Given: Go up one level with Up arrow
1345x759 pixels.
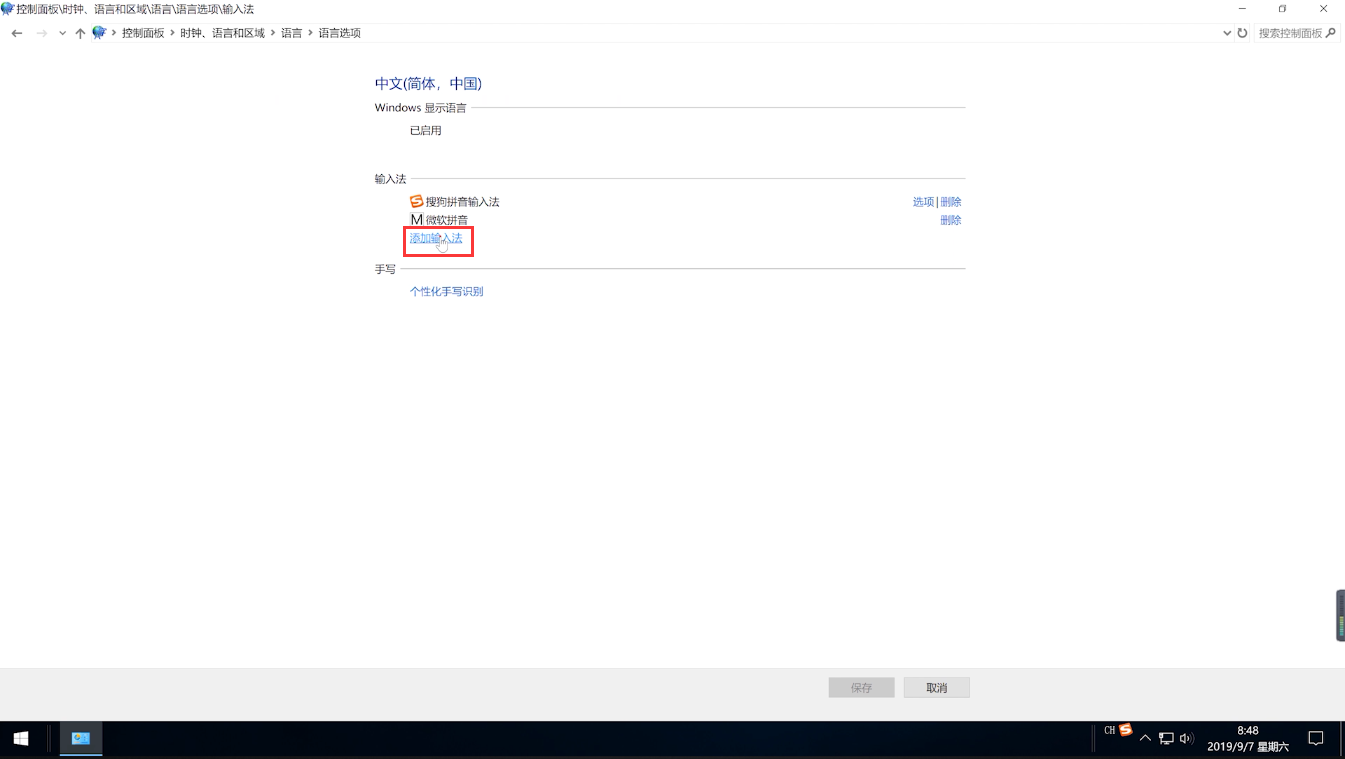Looking at the screenshot, I should (x=80, y=33).
